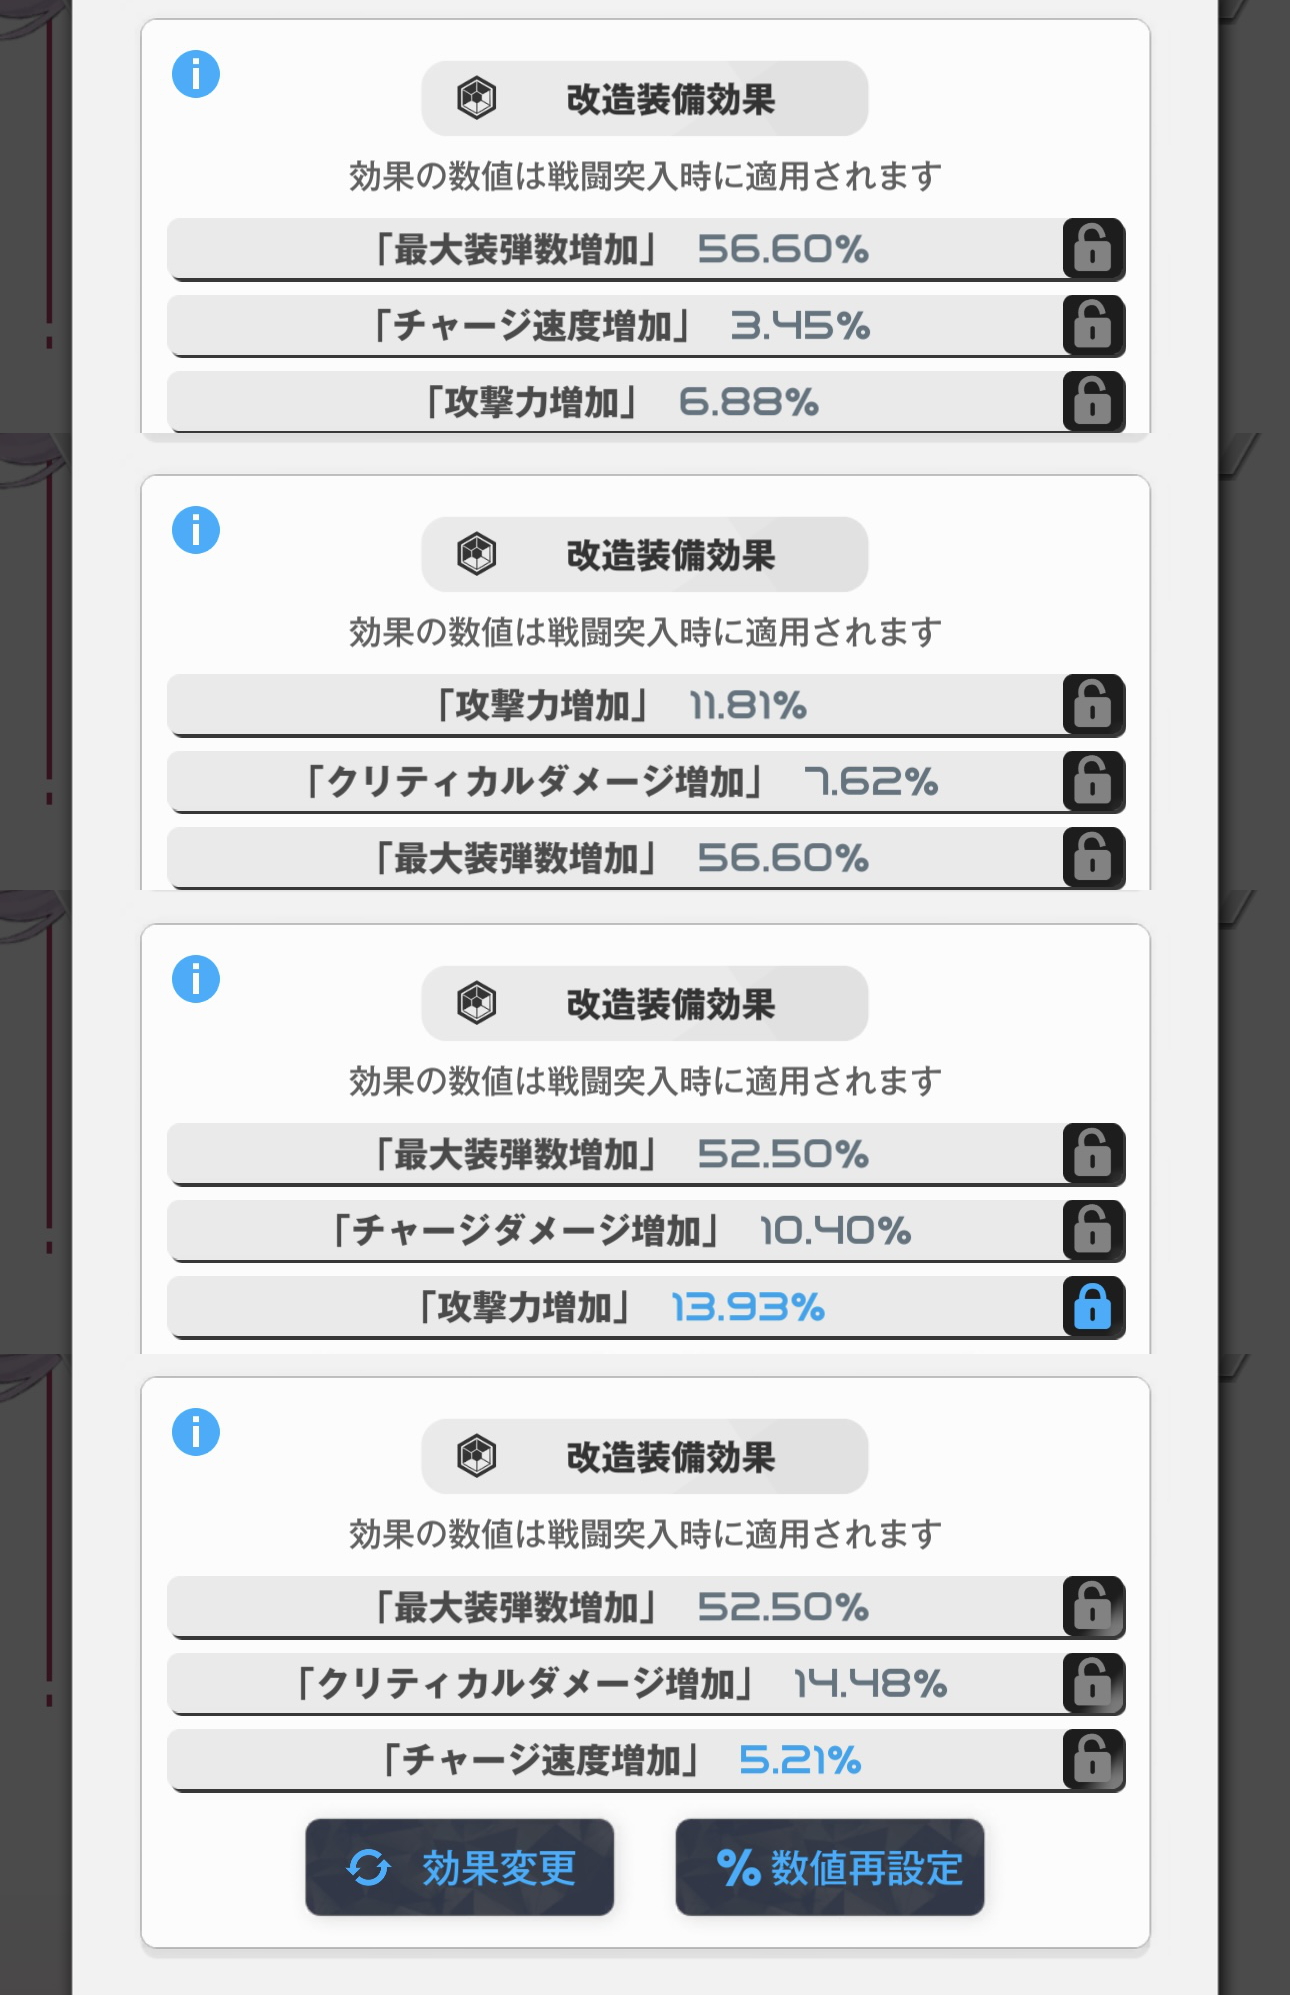1290x1995 pixels.
Task: Unlock the blue locked 攻撃力増加 13.93% effect
Action: pyautogui.click(x=1092, y=1307)
